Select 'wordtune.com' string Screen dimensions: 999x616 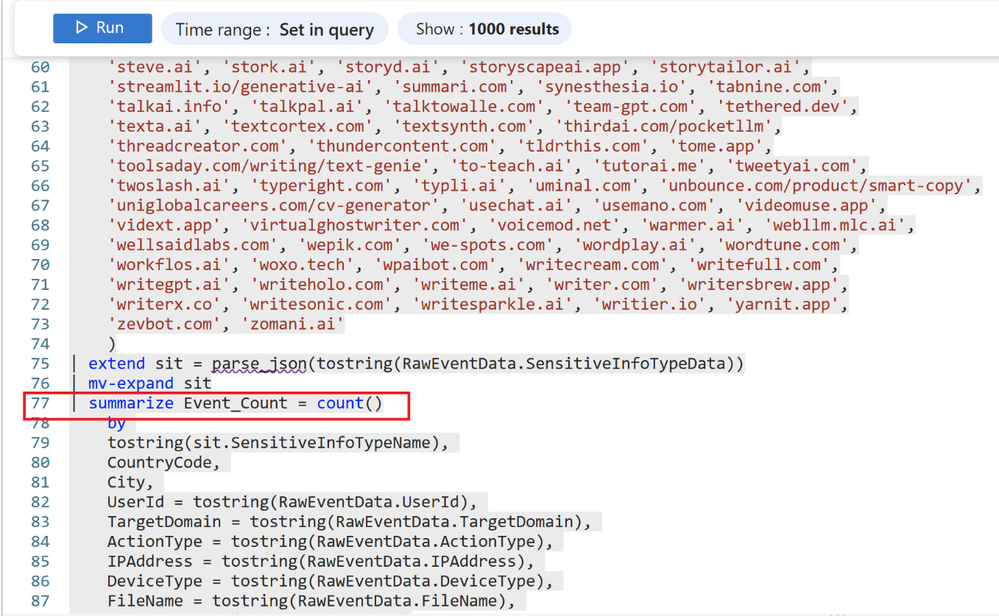[x=782, y=245]
